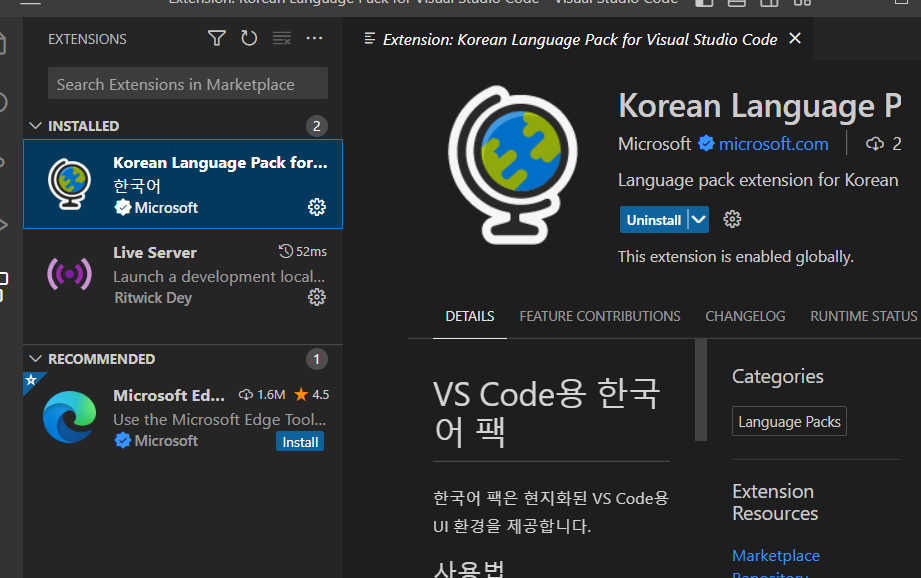Select the Microsoft Edge Tools recommended entry
Viewport: 921px width, 578px height.
[x=183, y=417]
